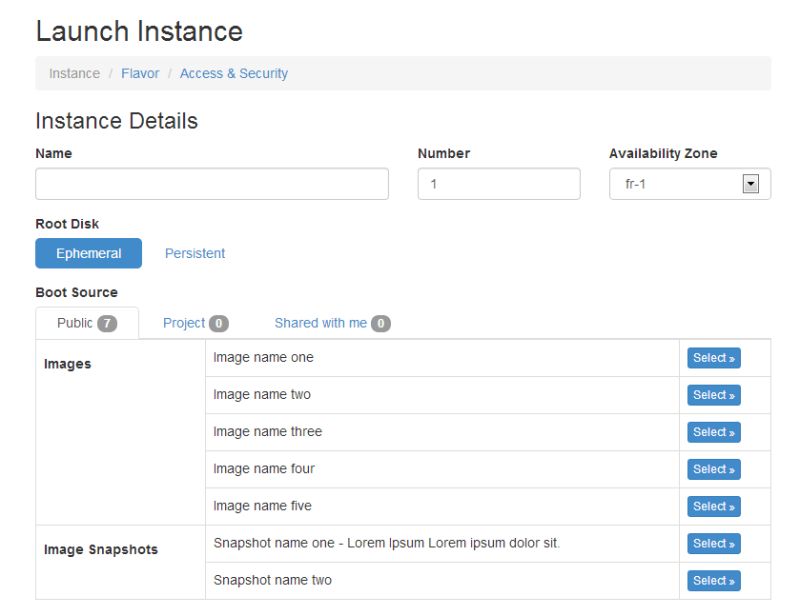Open the Access & Security breadcrumb link

coord(234,73)
